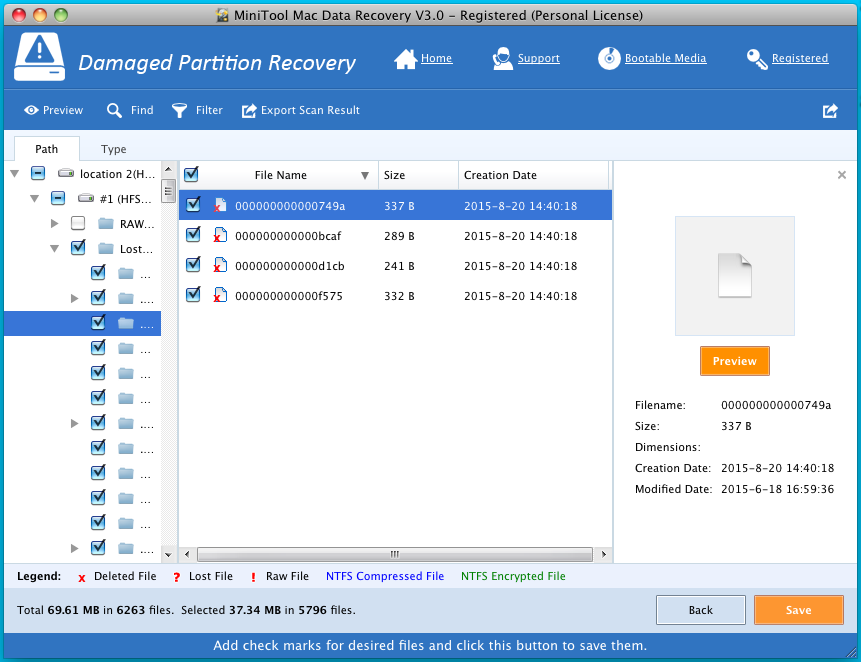Switch to the Path tab
861x662 pixels.
coord(47,149)
